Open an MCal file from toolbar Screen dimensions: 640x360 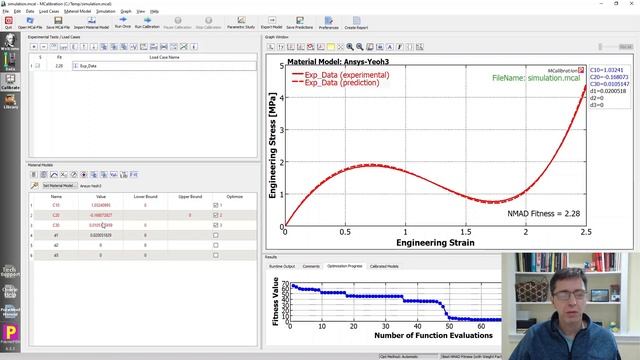point(30,22)
